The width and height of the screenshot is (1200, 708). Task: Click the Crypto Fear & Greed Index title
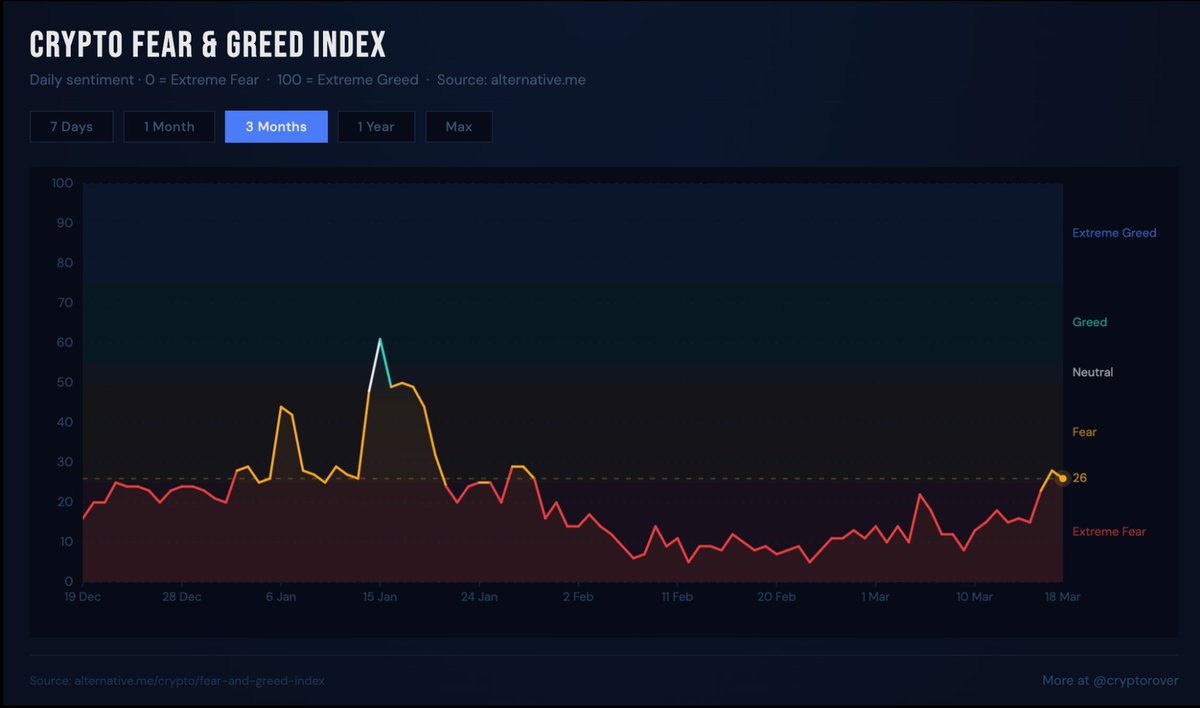(x=206, y=43)
